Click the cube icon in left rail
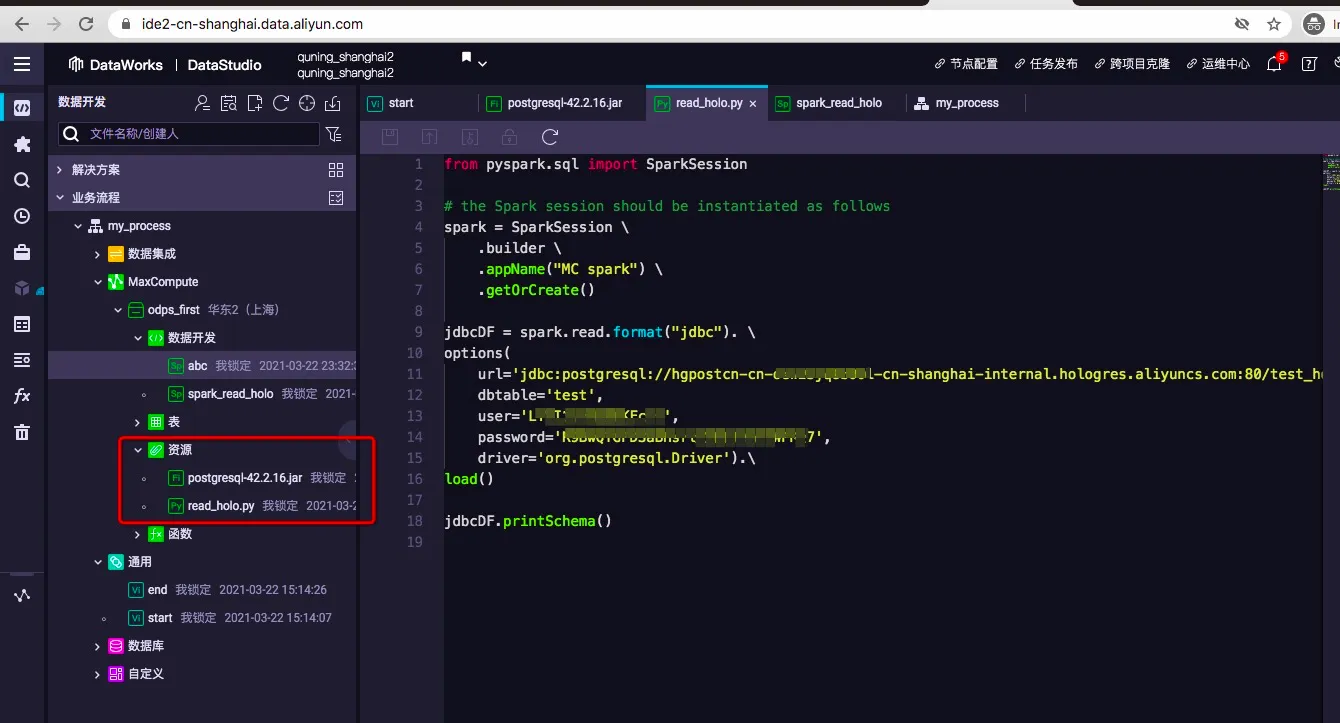Viewport: 1340px width, 723px height. tap(22, 288)
